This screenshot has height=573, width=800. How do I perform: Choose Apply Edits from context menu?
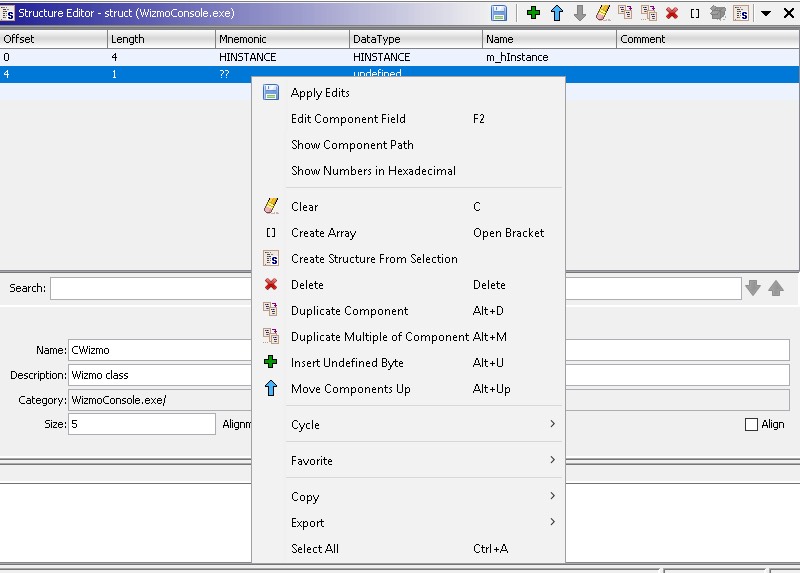tap(408, 93)
